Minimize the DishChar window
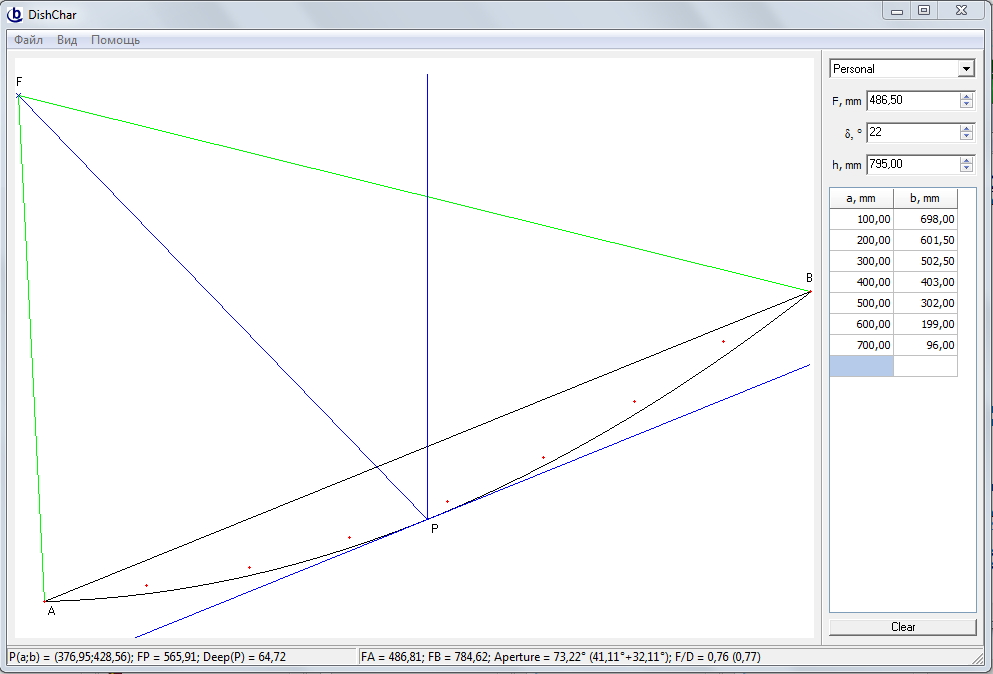The width and height of the screenshot is (993, 674). (897, 11)
